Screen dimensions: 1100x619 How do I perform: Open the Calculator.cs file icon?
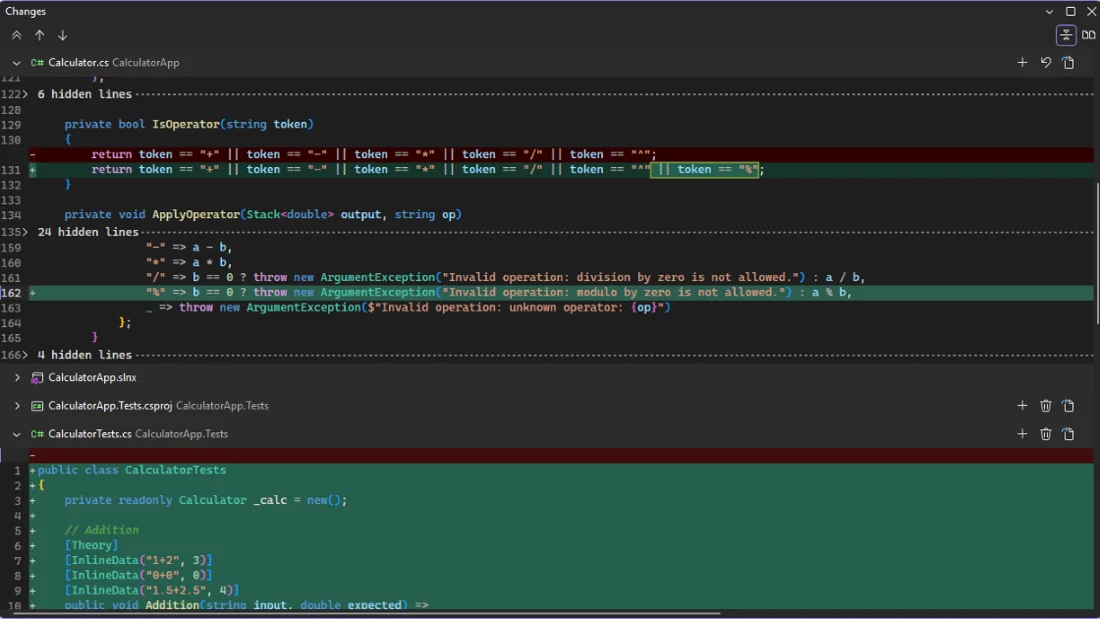tap(1068, 62)
